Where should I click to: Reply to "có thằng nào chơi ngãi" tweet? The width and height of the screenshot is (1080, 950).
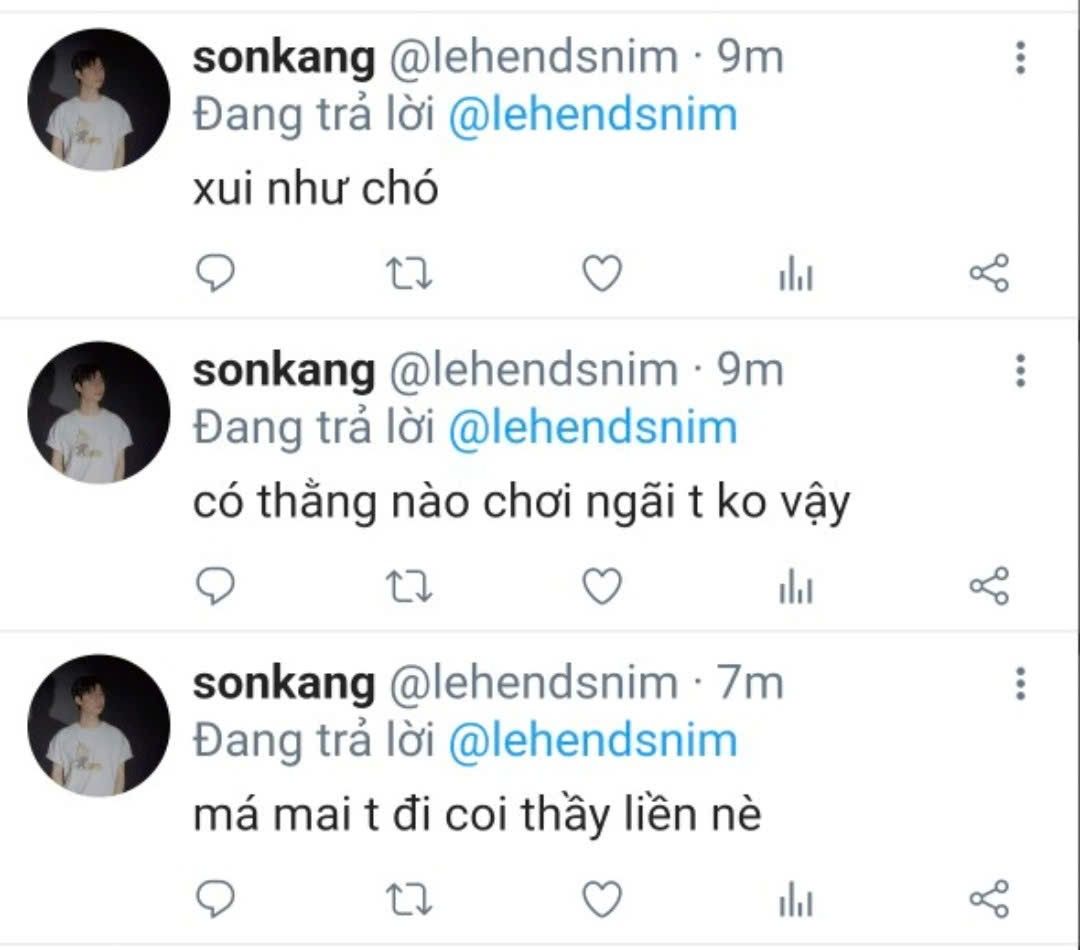pos(216,586)
